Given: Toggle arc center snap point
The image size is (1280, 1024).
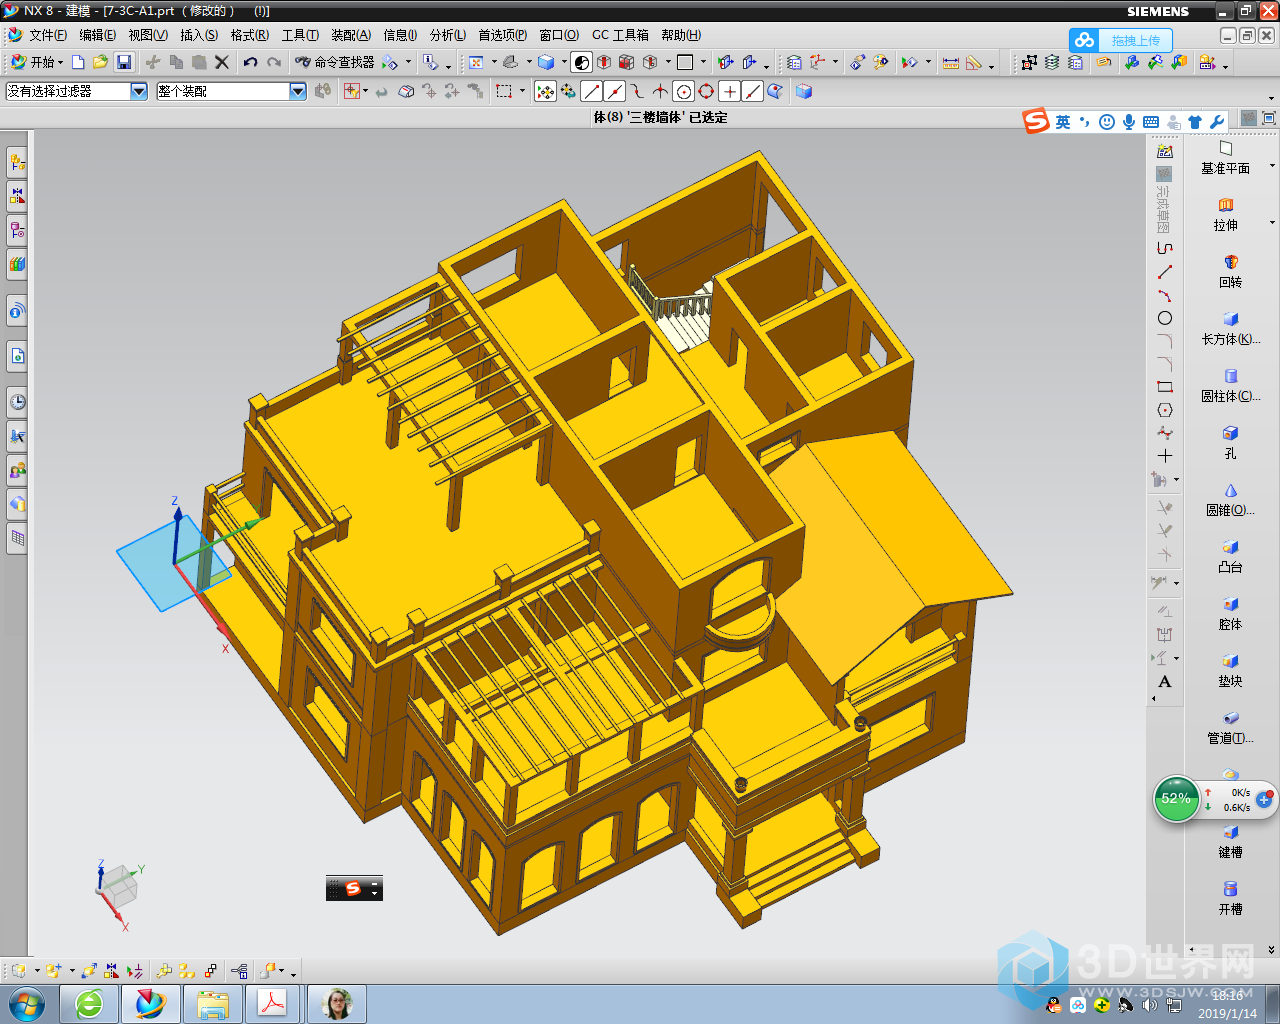Looking at the screenshot, I should click(684, 91).
